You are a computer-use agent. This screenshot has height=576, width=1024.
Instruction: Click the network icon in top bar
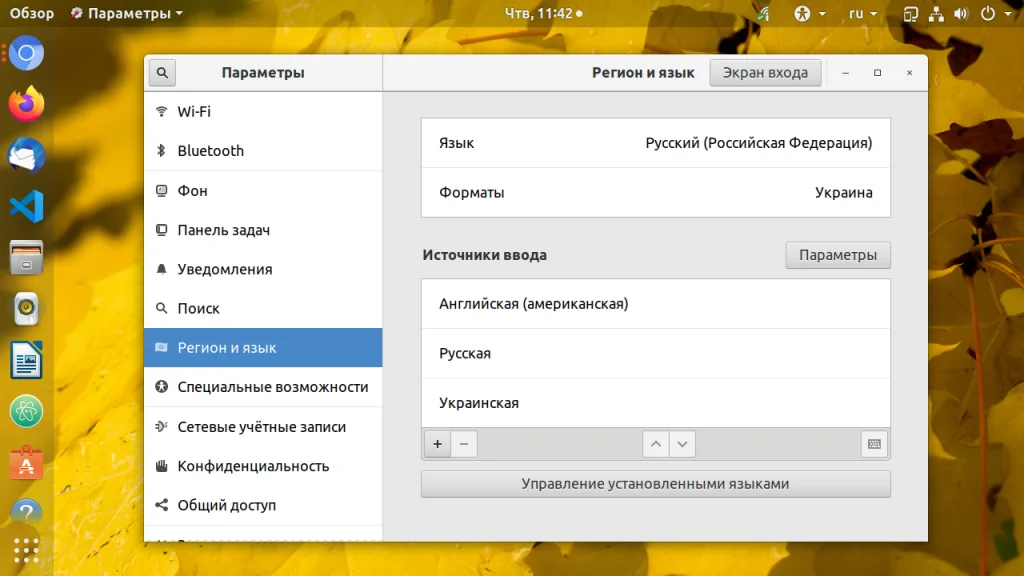coord(936,14)
